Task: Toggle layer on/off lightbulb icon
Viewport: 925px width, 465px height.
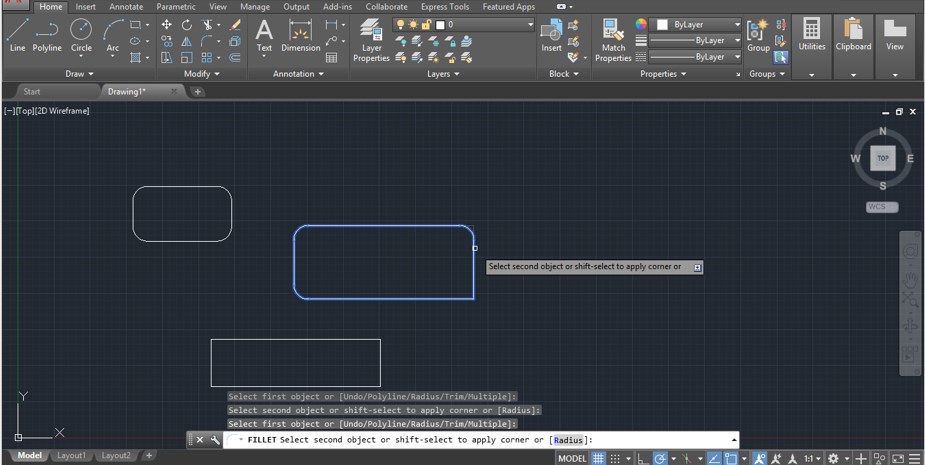Action: point(401,24)
